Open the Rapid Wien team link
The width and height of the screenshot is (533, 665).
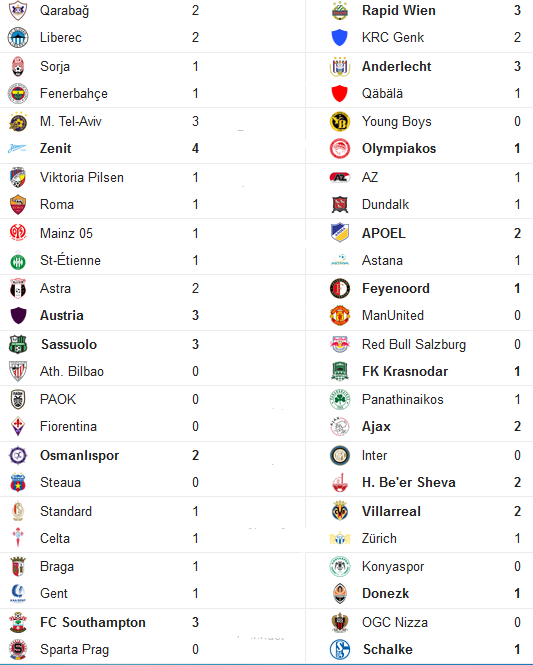point(399,10)
